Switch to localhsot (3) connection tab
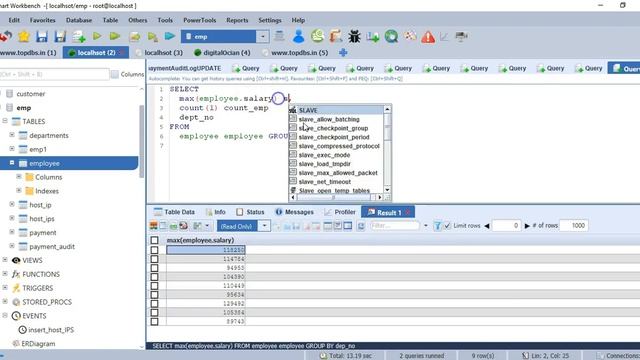This screenshot has width=640, height=360. click(x=159, y=53)
